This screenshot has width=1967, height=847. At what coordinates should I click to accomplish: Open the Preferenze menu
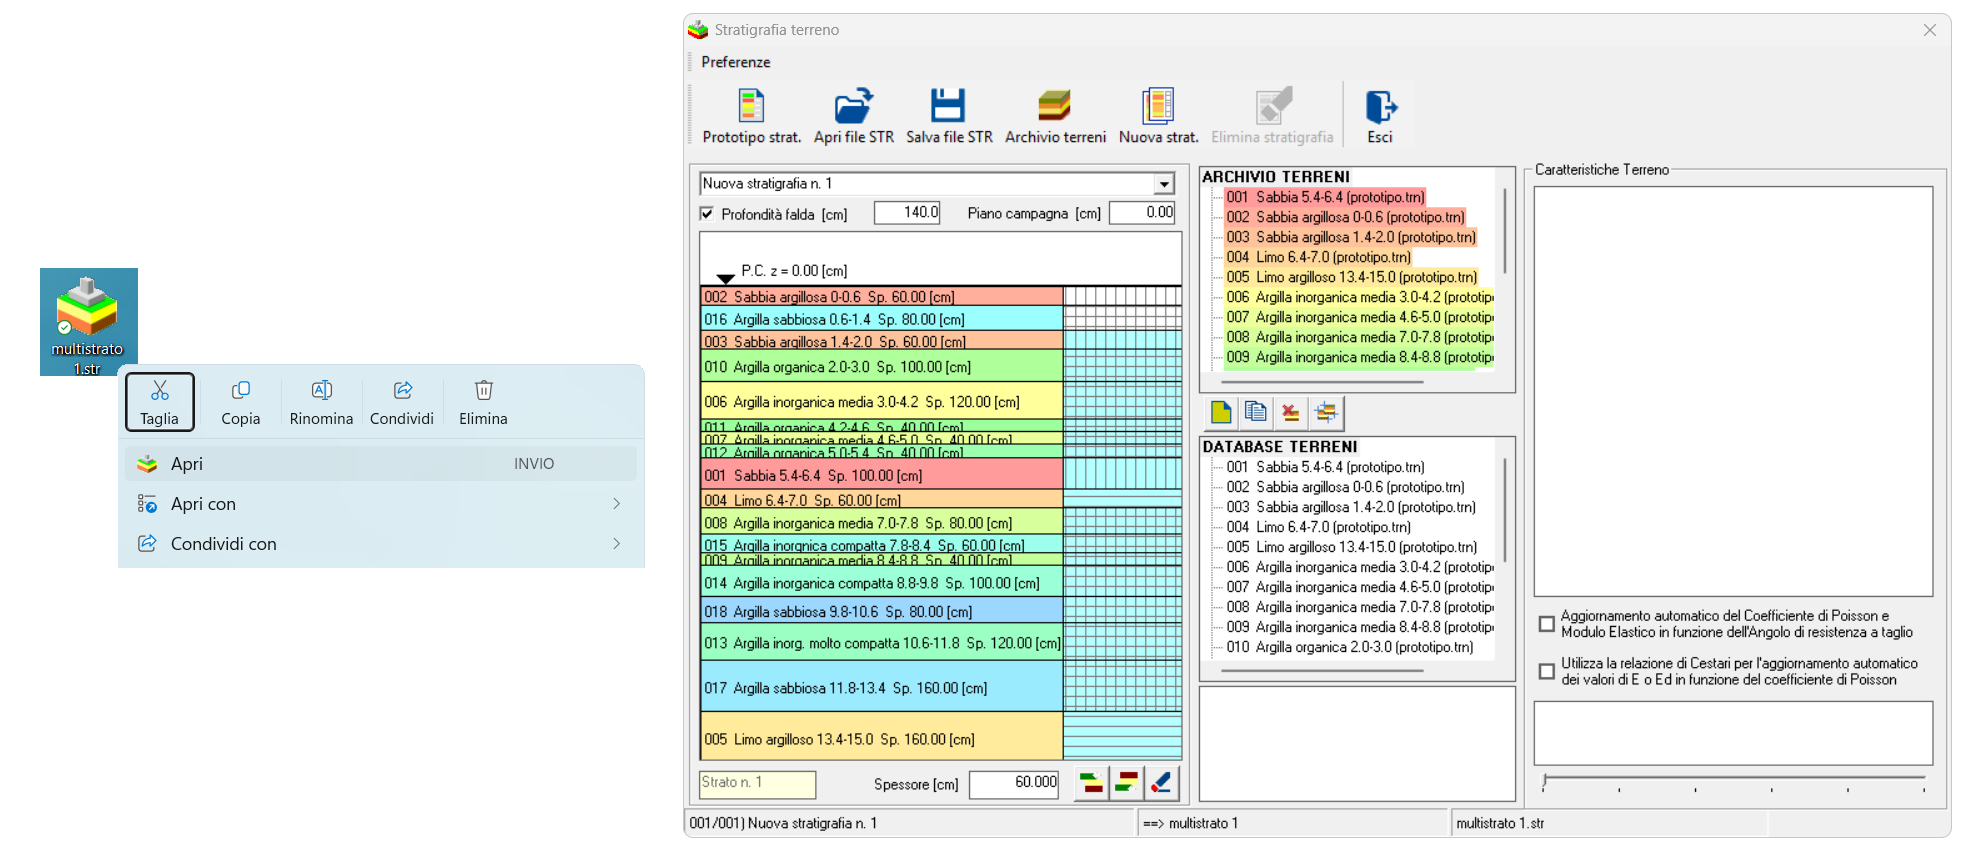click(x=735, y=62)
